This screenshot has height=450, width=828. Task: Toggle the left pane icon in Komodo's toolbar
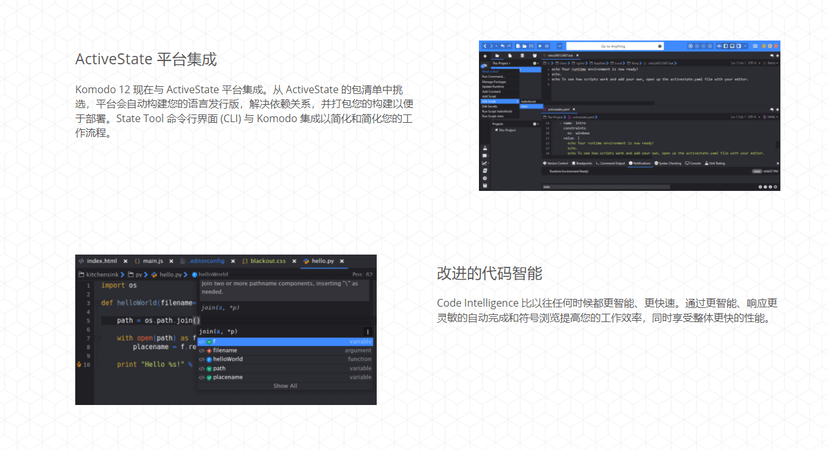pos(726,46)
